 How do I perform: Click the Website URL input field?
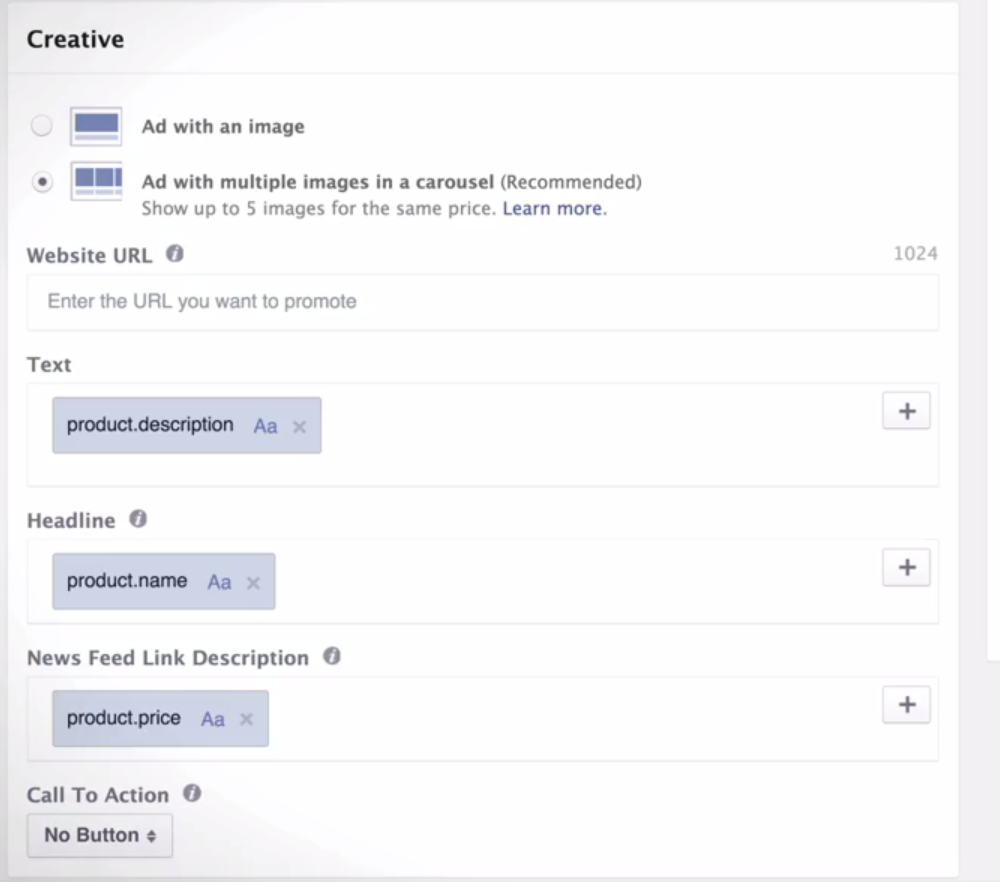[x=482, y=302]
